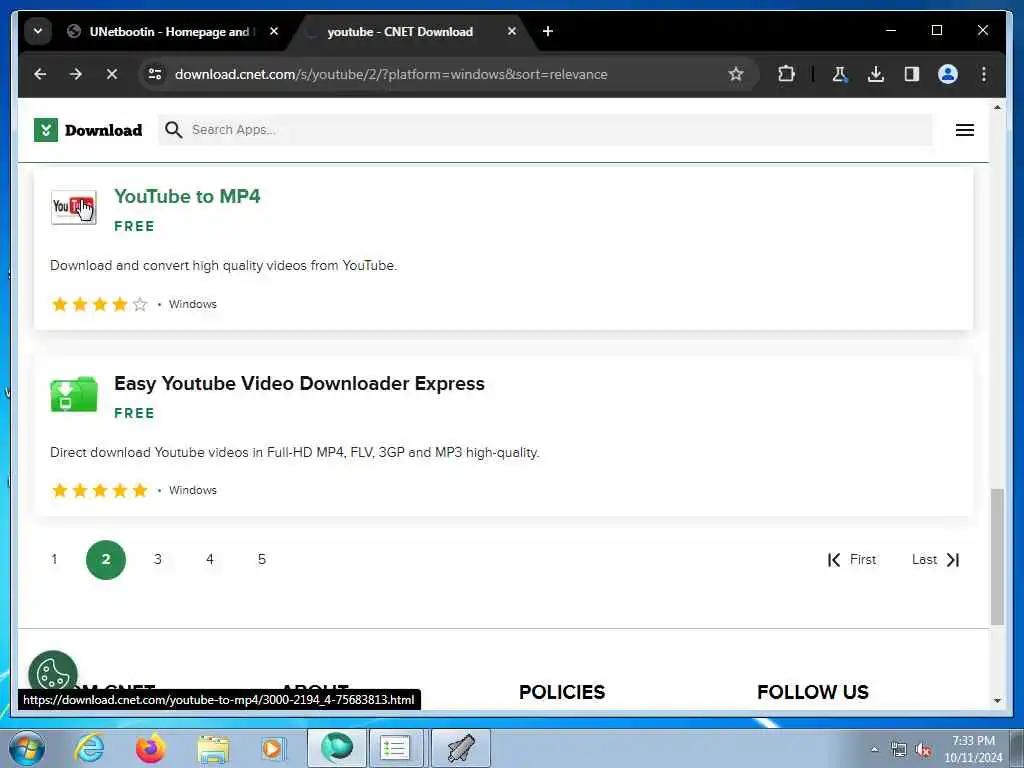Go to results page 1
Viewport: 1024px width, 768px height.
[x=54, y=560]
